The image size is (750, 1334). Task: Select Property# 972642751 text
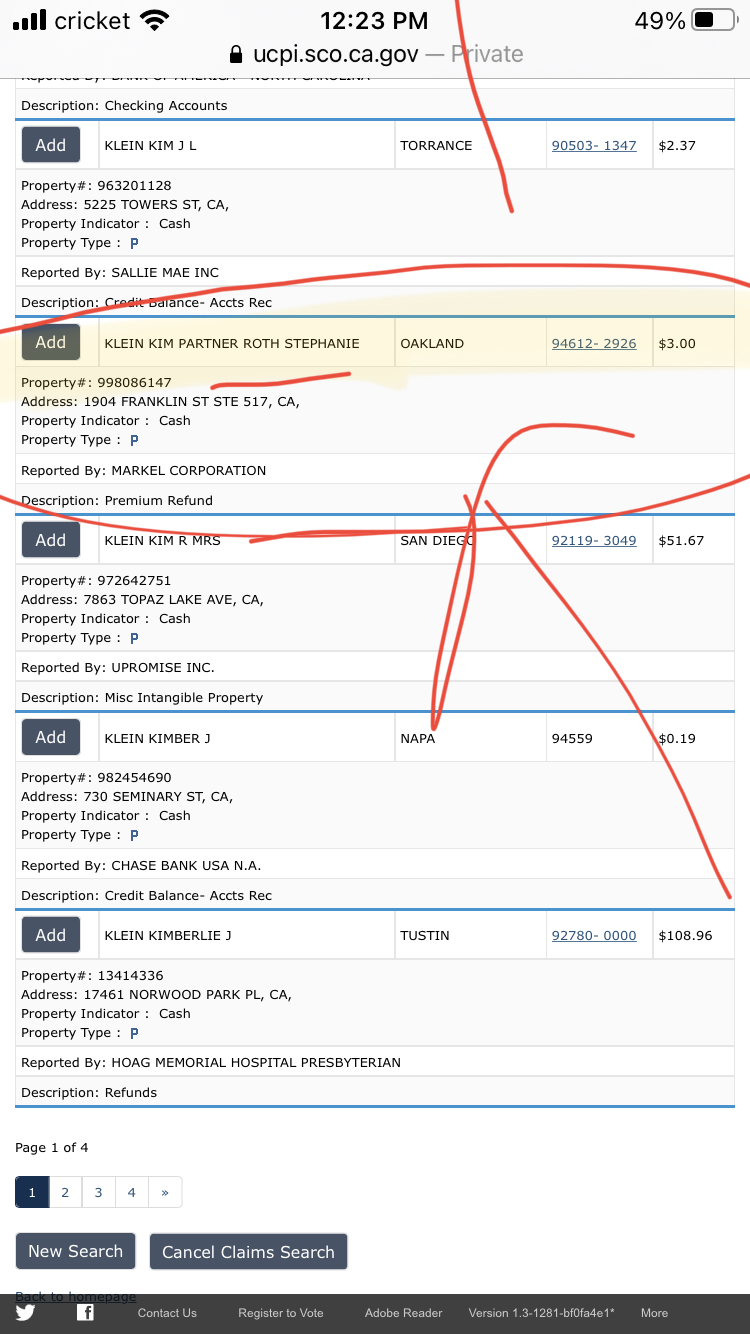[96, 581]
